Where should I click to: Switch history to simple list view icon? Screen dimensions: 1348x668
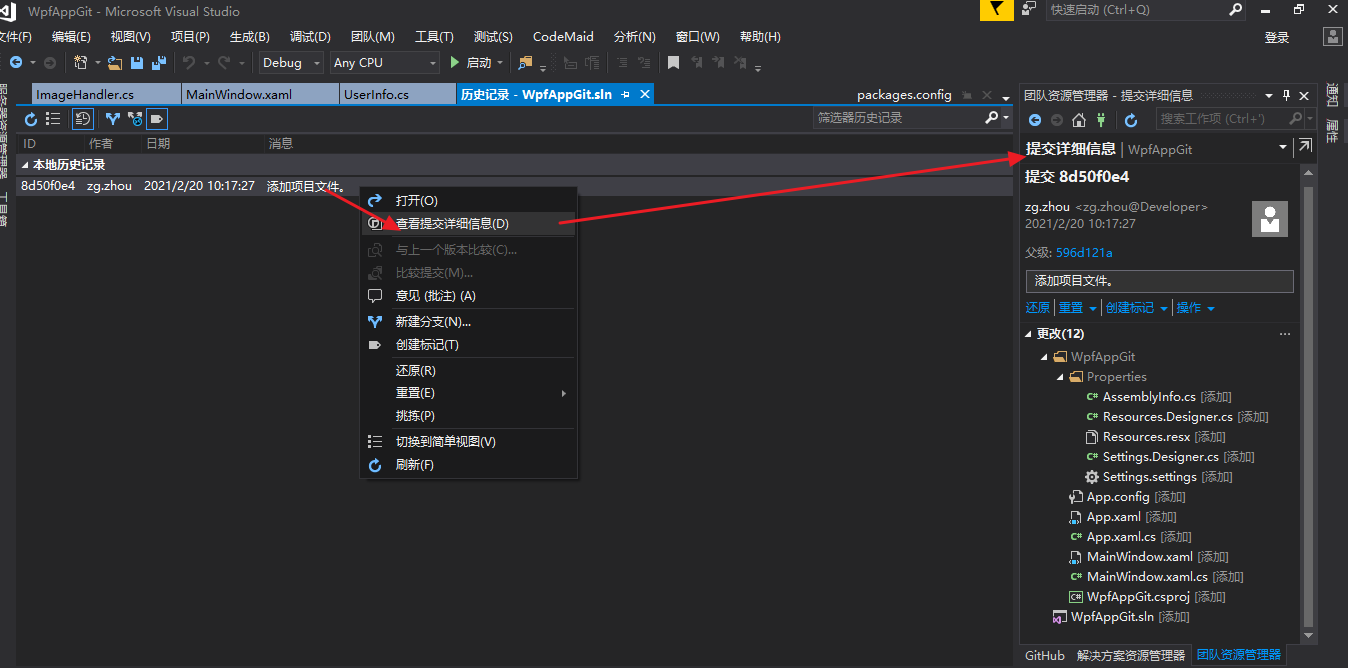click(x=53, y=119)
